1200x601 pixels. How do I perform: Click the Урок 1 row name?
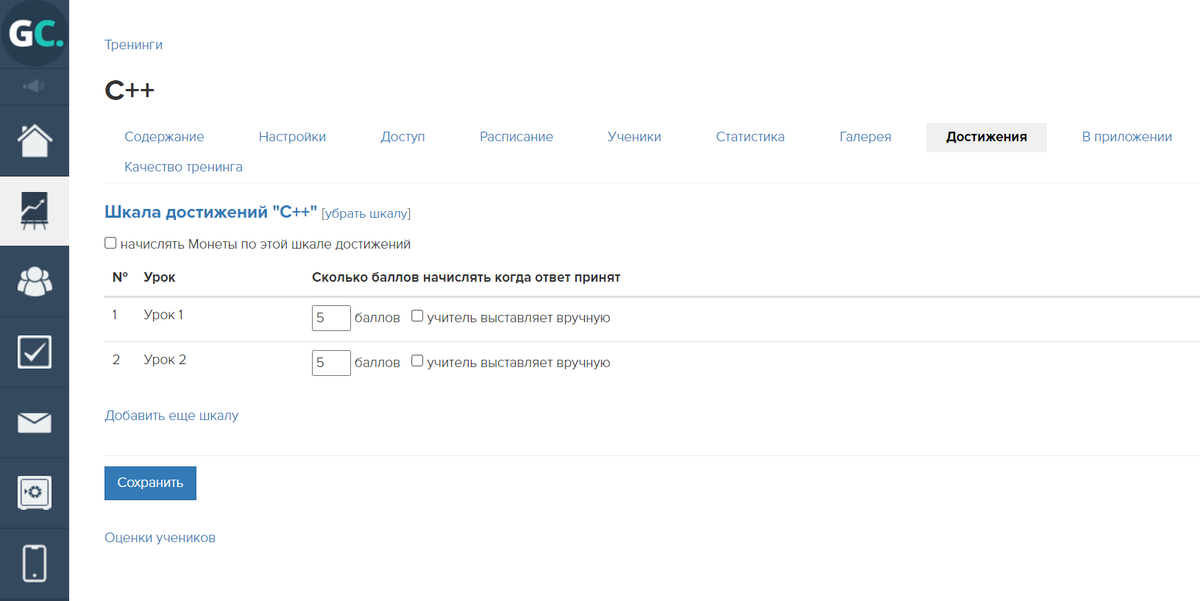[164, 315]
